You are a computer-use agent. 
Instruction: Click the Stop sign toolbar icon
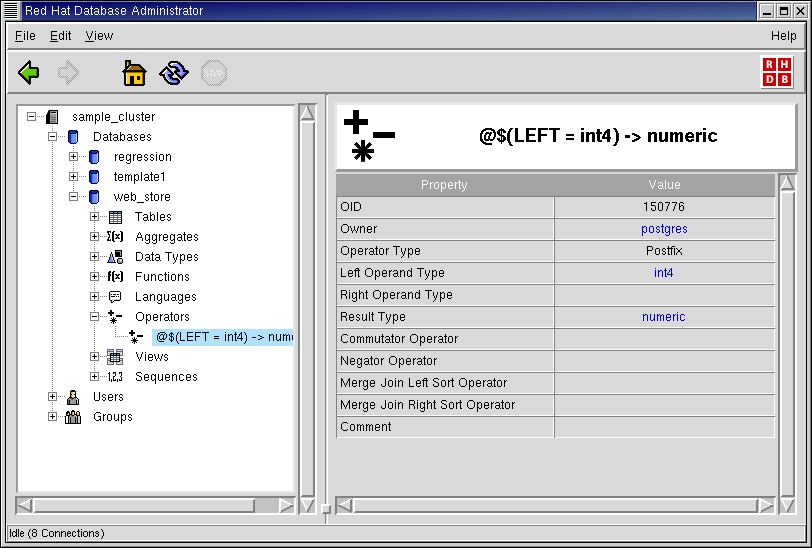click(214, 73)
